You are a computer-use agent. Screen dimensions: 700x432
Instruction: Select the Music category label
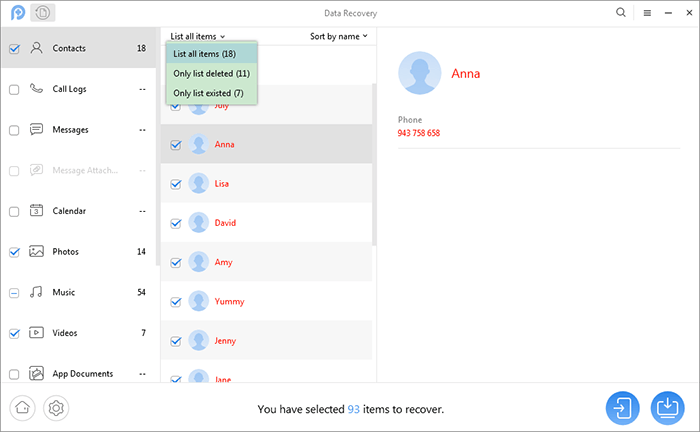[64, 292]
